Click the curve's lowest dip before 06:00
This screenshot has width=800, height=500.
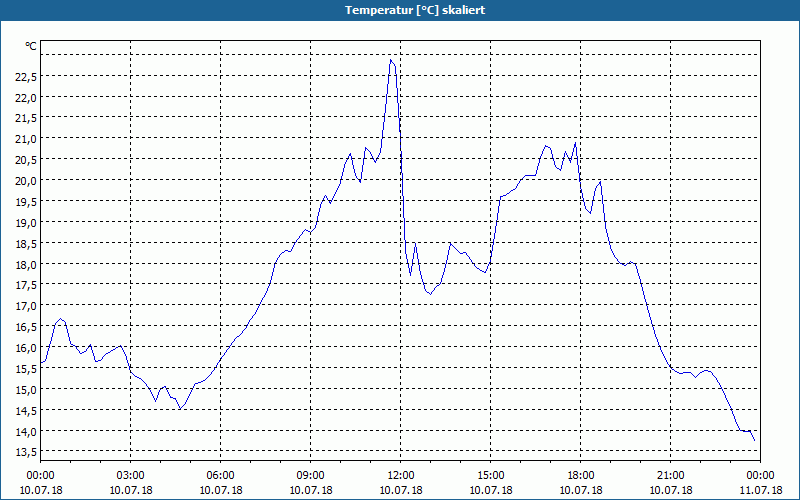[x=180, y=409]
